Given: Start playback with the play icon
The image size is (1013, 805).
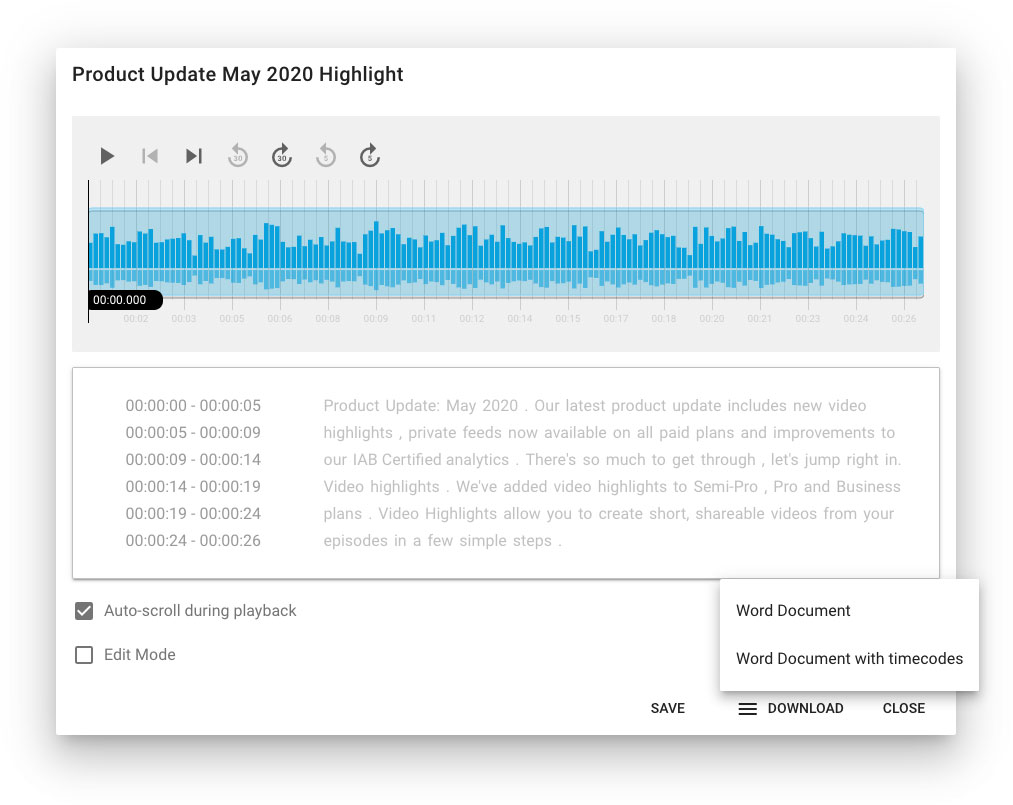Looking at the screenshot, I should coord(107,156).
